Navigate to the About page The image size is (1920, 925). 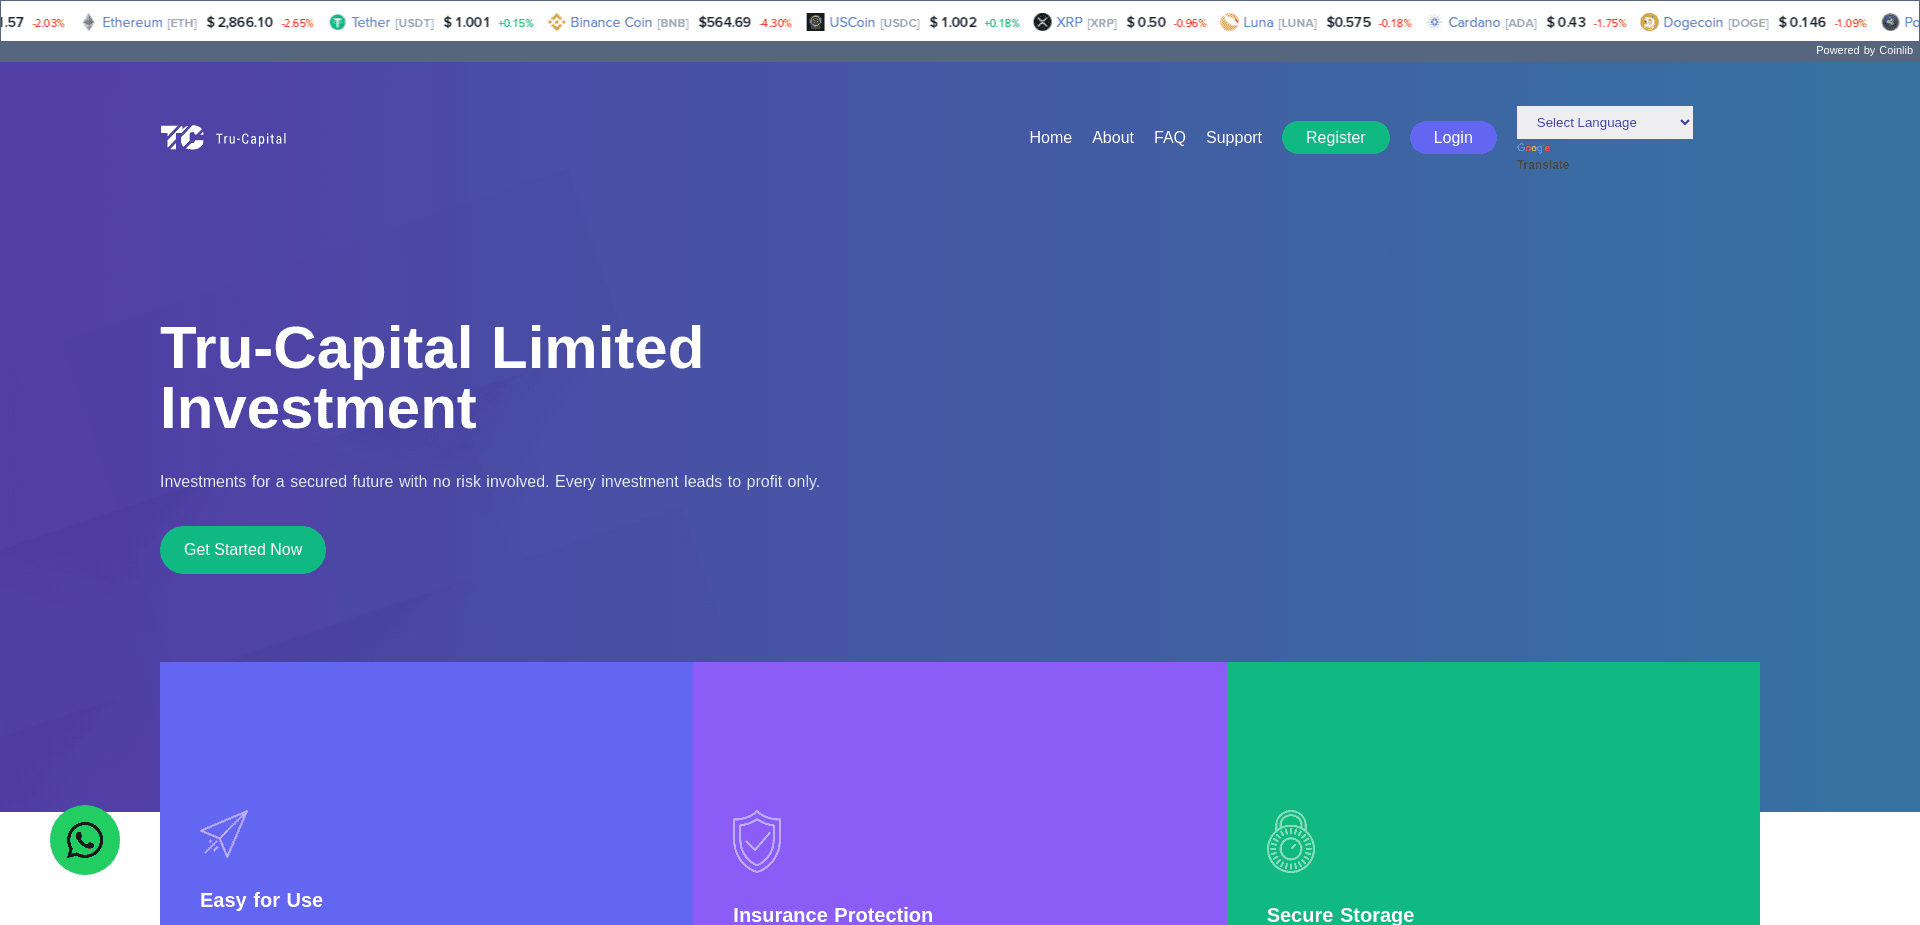(1113, 137)
